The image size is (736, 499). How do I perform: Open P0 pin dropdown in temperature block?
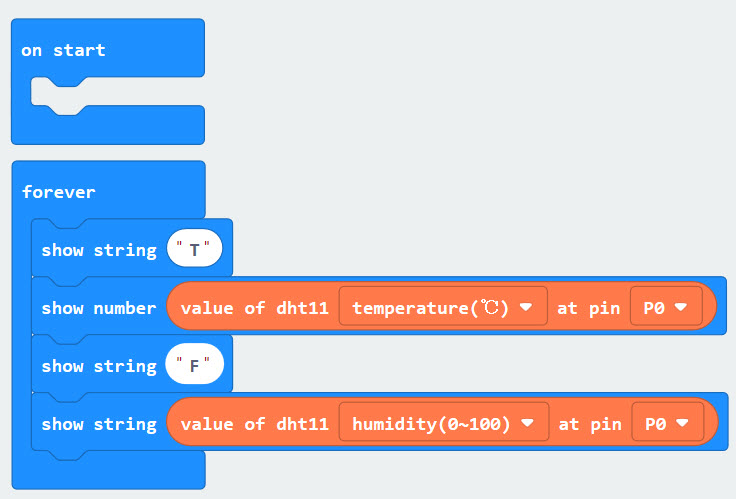tap(666, 307)
